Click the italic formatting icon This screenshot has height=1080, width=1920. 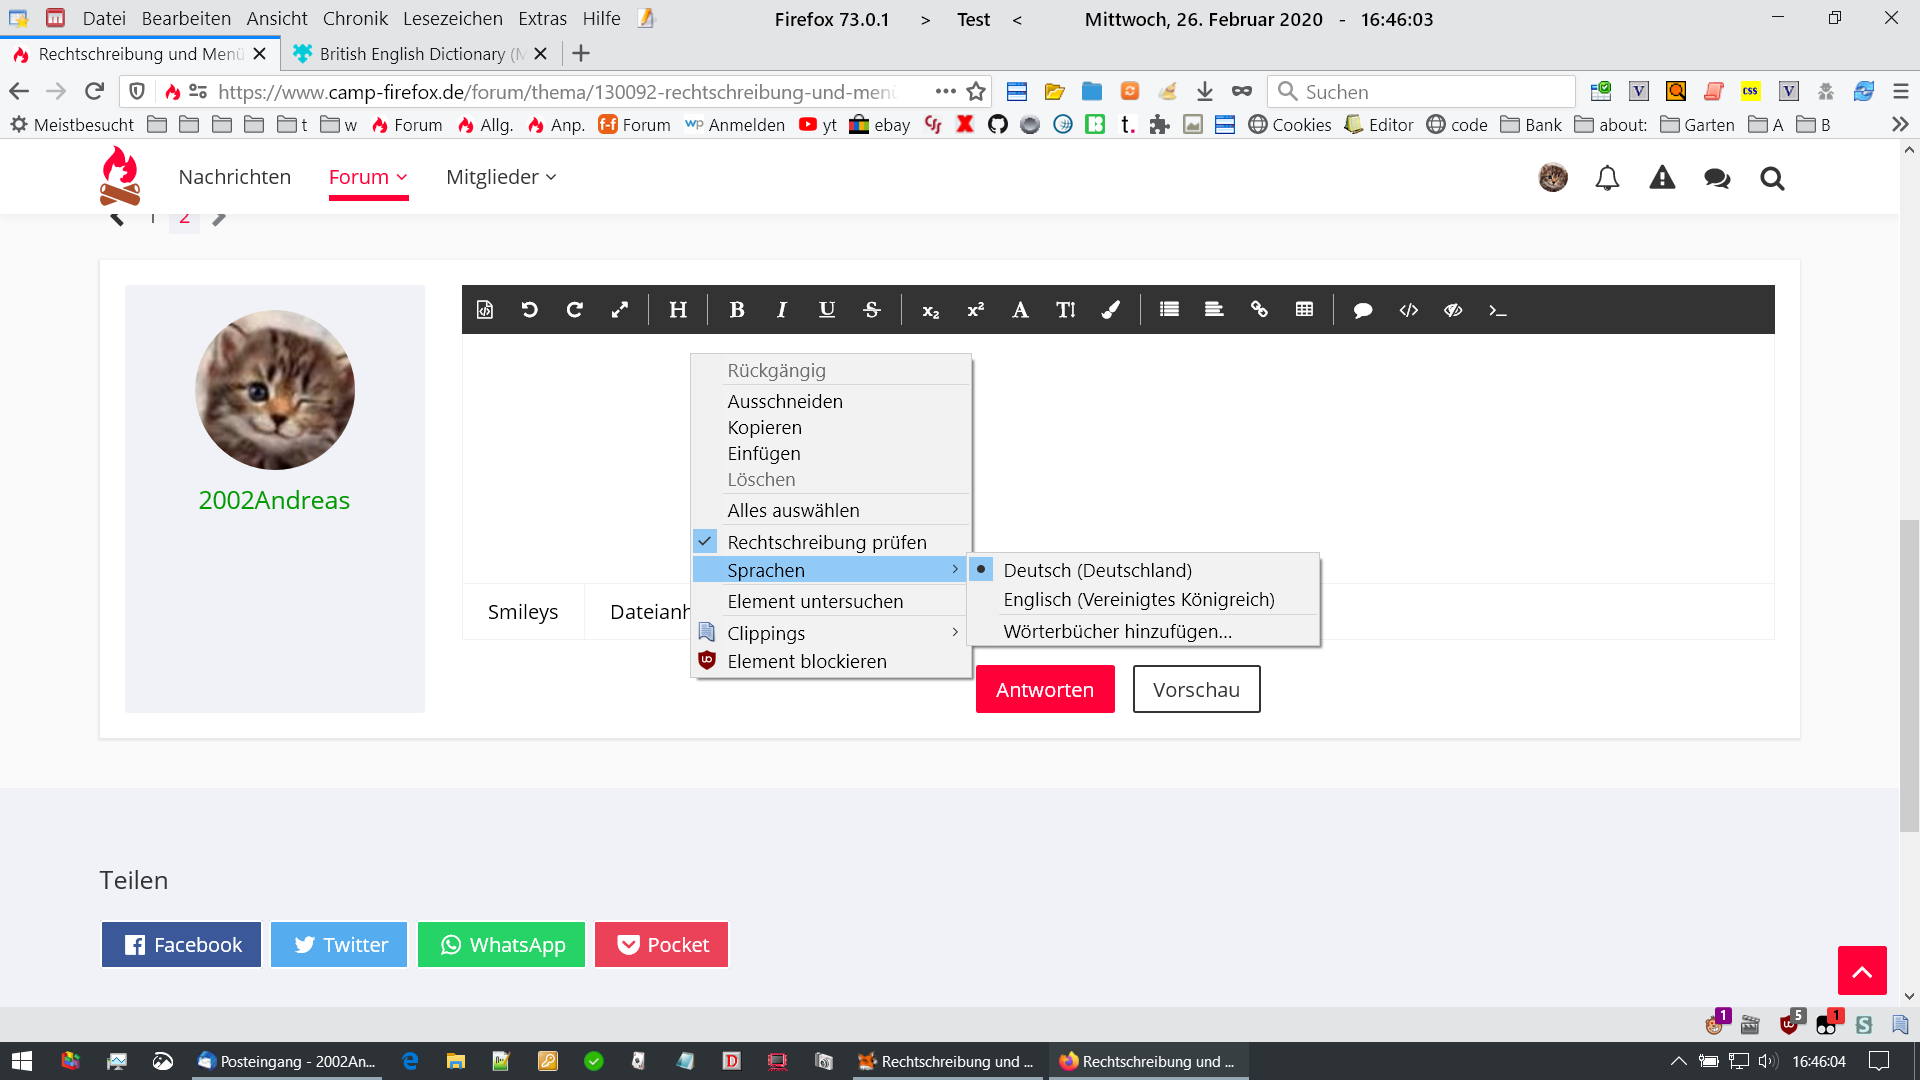pyautogui.click(x=782, y=310)
